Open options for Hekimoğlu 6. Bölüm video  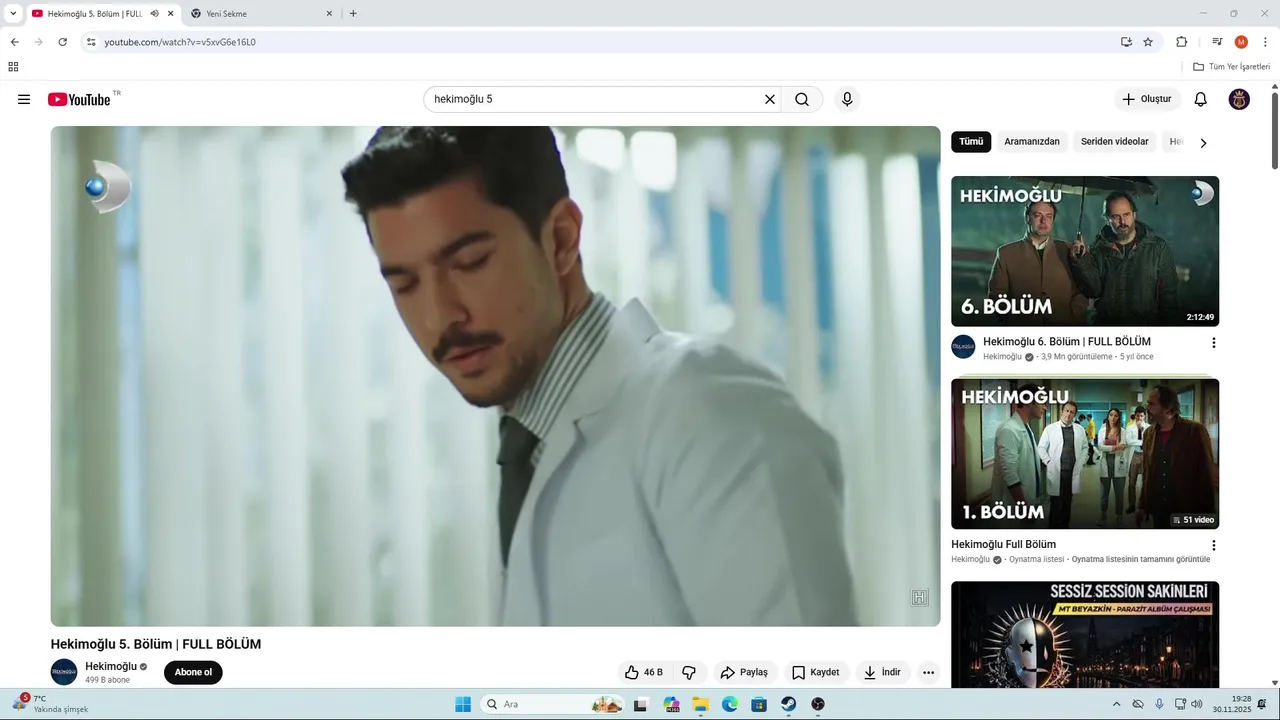tap(1214, 342)
